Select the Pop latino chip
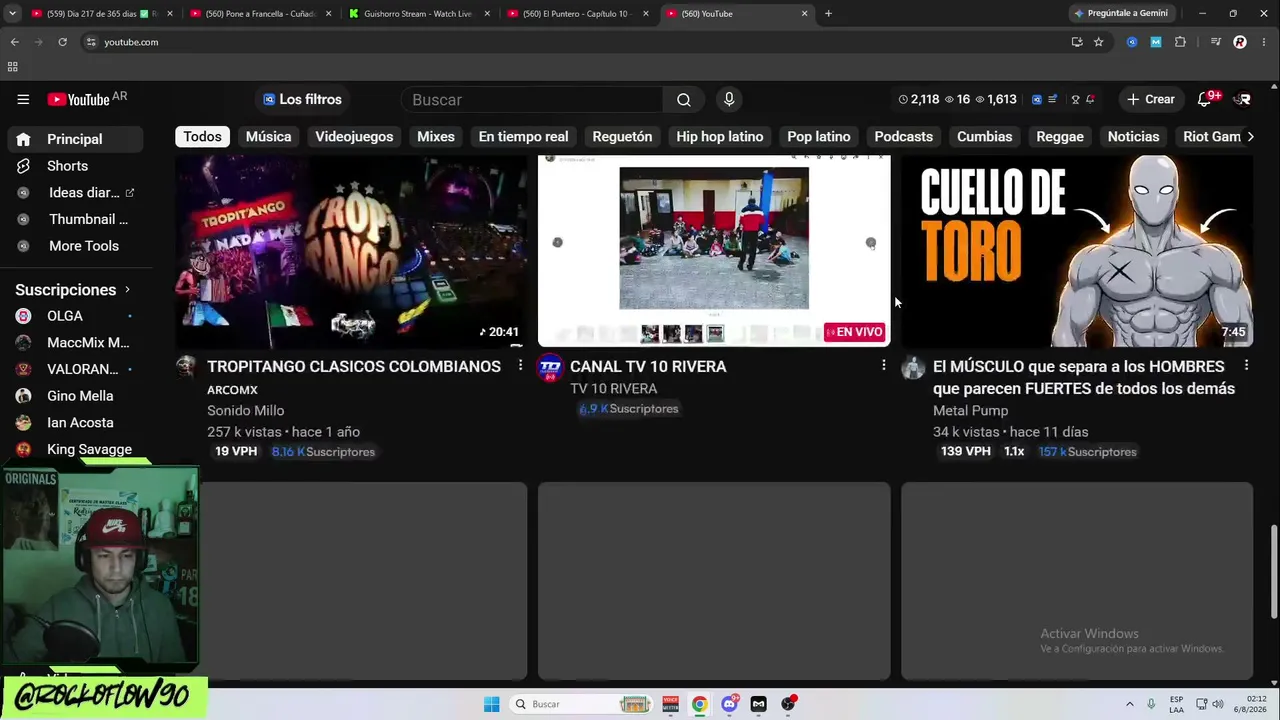This screenshot has height=720, width=1280. coord(818,137)
